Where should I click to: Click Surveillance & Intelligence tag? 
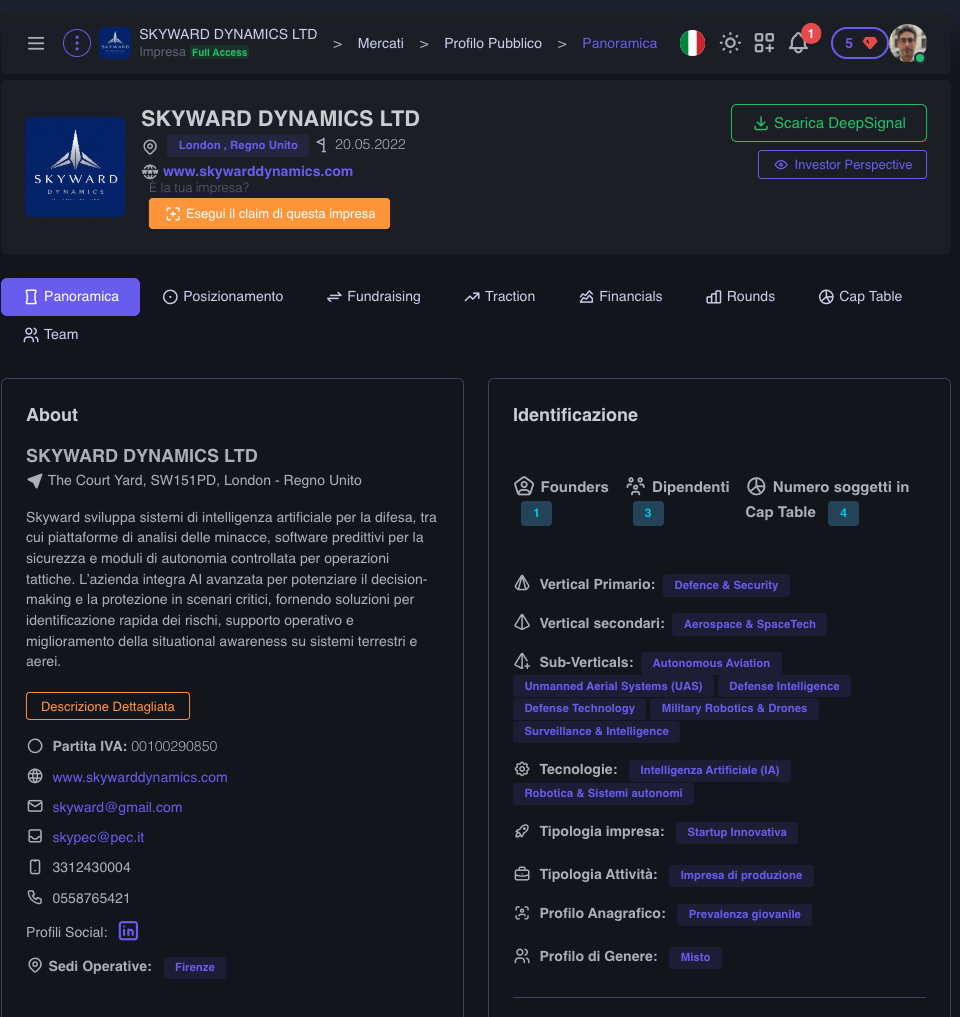click(x=596, y=731)
